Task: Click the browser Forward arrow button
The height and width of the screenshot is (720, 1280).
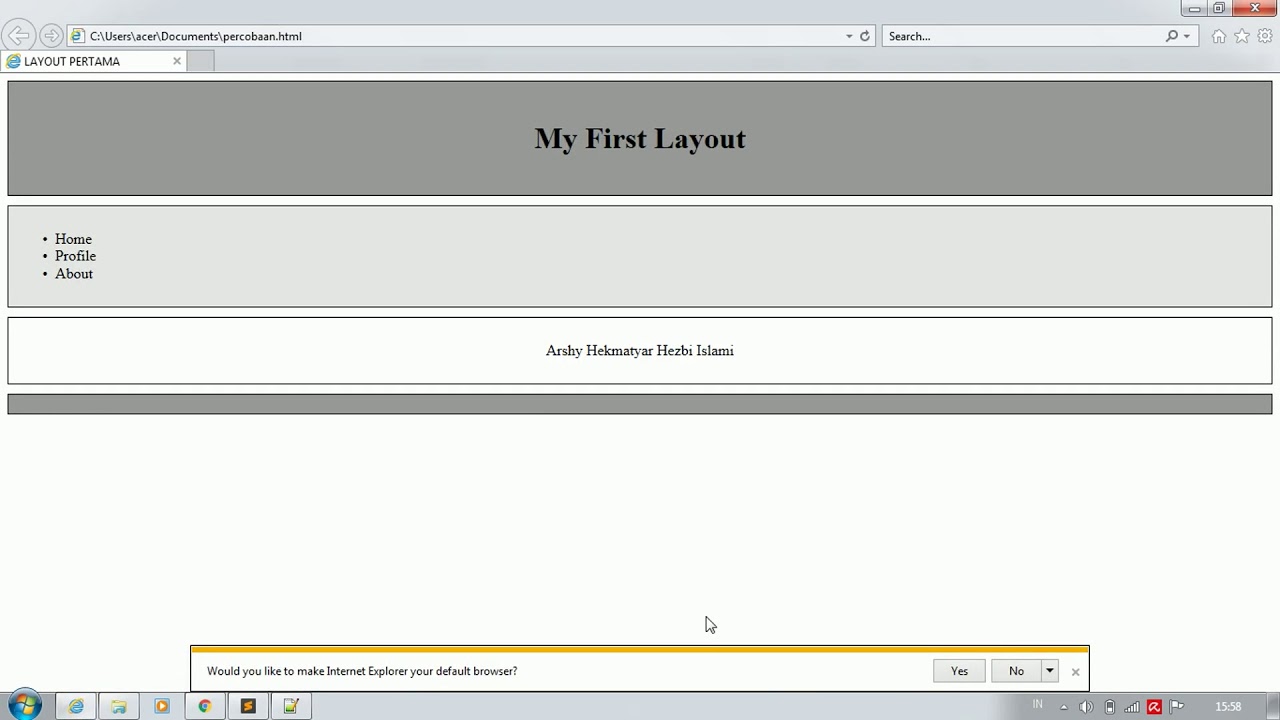Action: 50,36
